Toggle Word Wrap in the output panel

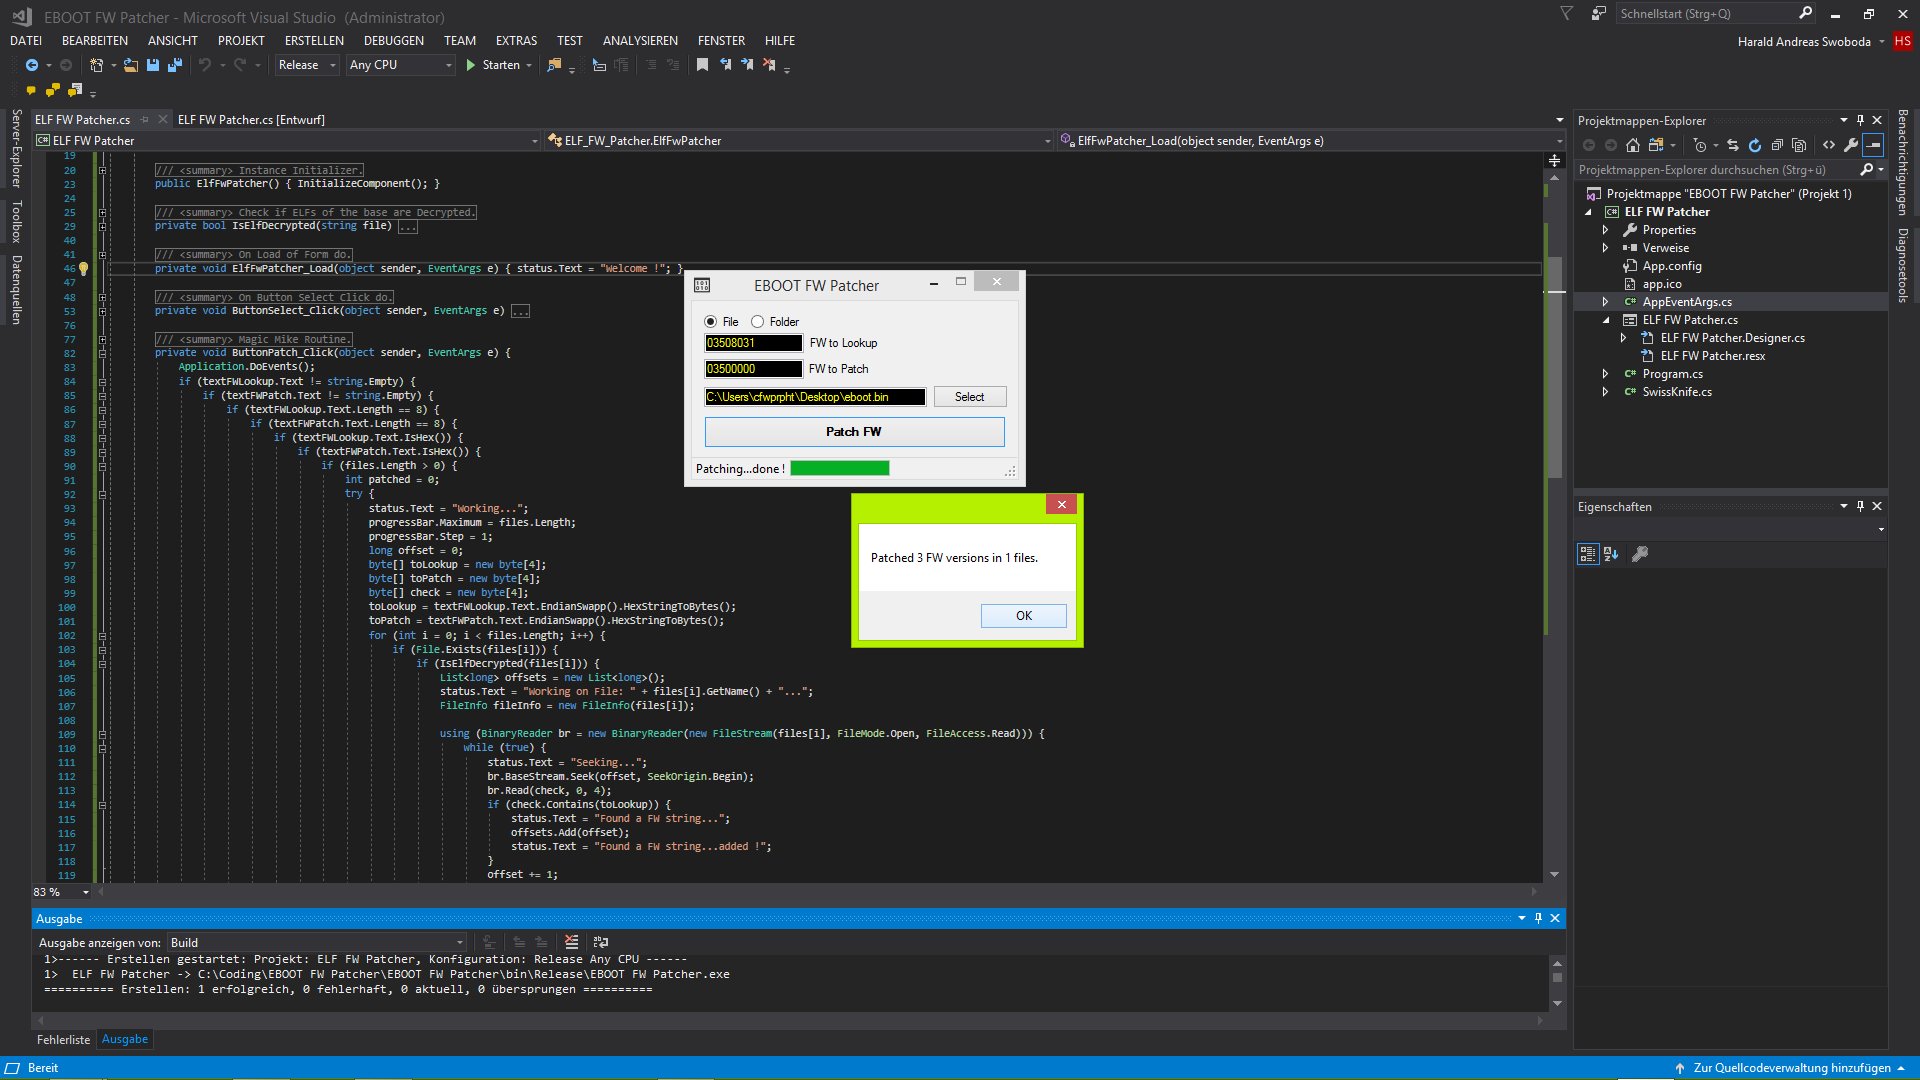(600, 942)
